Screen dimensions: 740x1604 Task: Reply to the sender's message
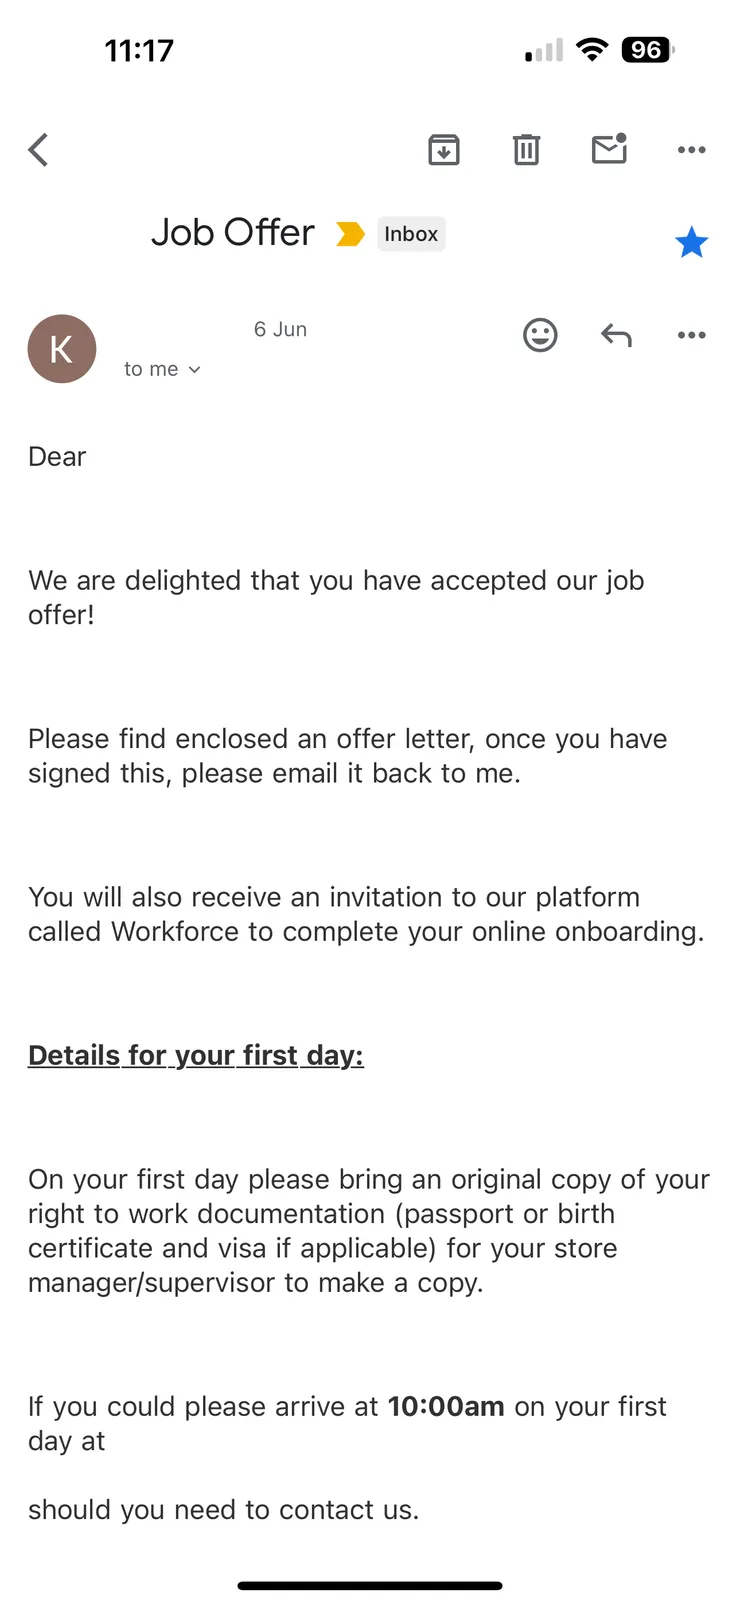(x=616, y=335)
